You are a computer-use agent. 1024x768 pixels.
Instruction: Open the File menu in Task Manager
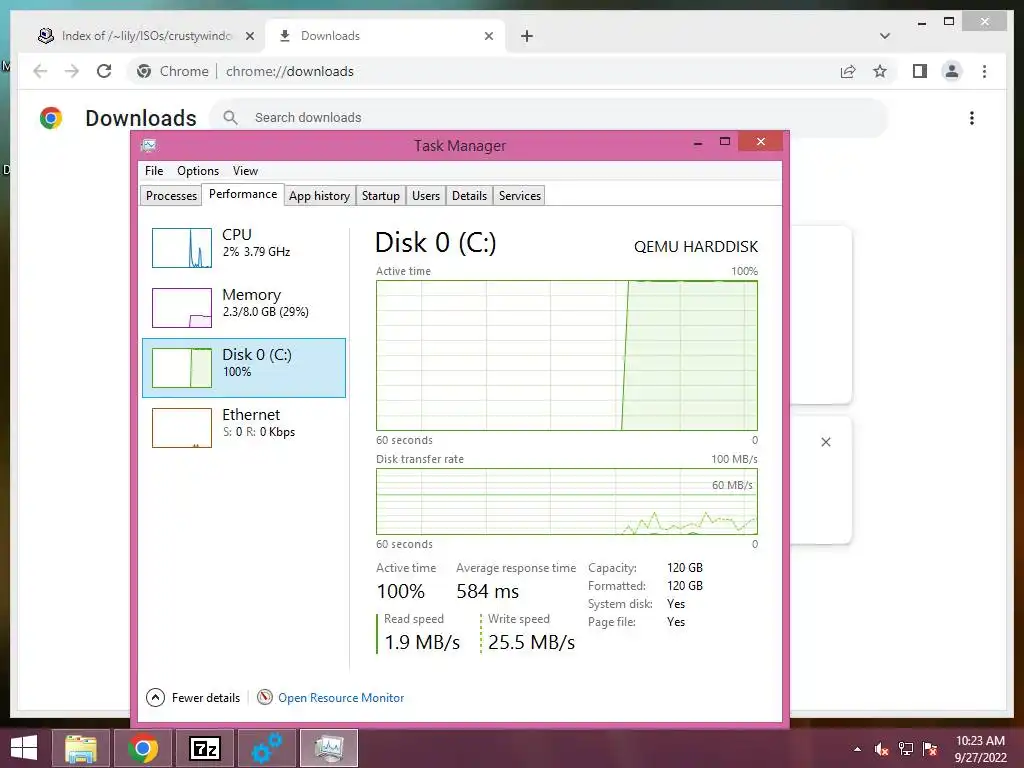point(154,171)
